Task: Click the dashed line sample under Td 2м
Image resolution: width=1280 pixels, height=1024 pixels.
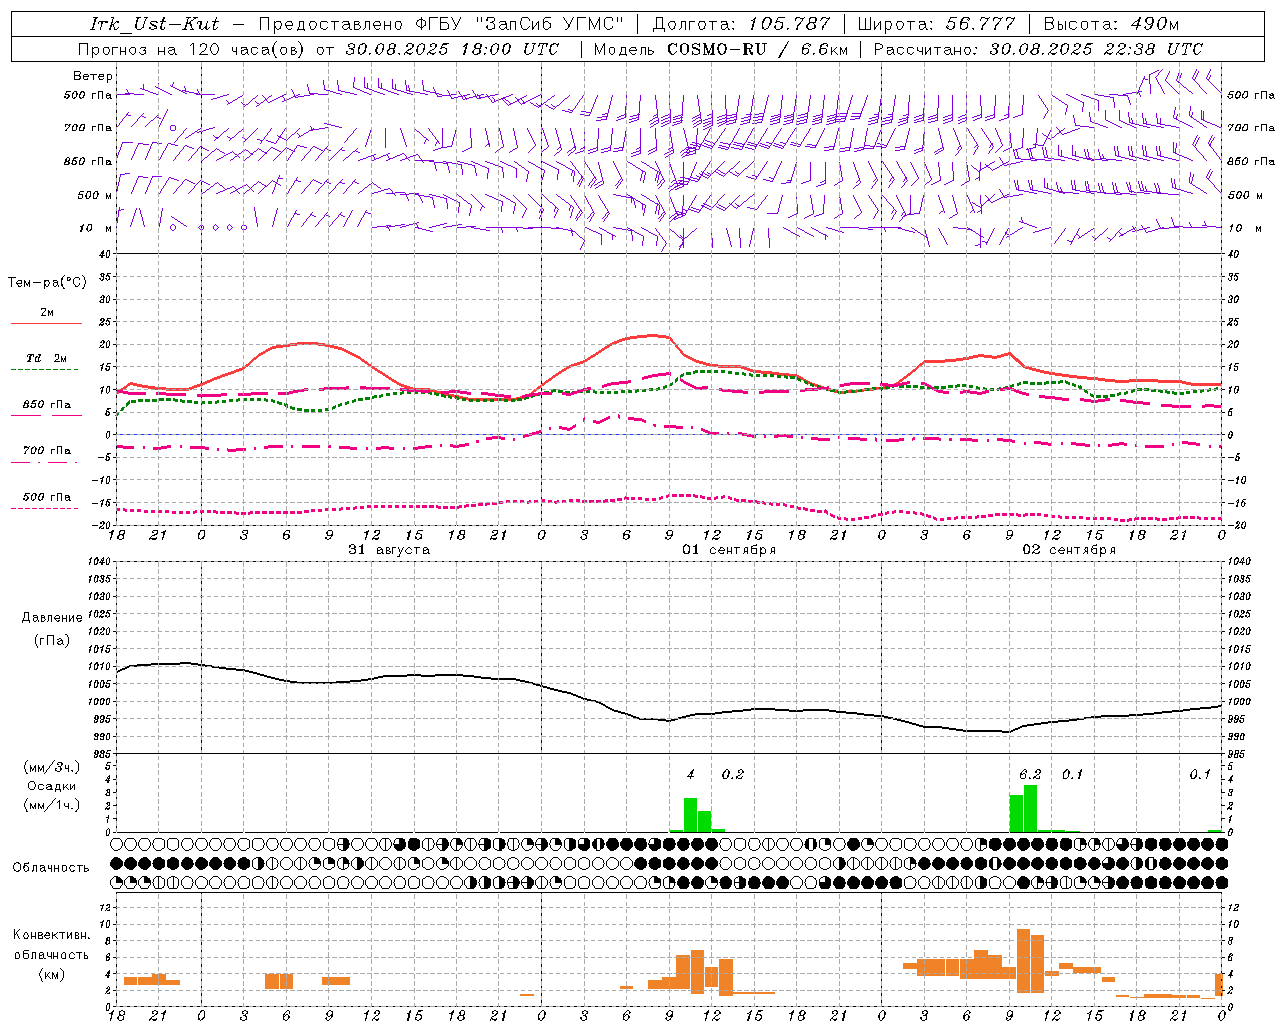Action: click(x=46, y=370)
